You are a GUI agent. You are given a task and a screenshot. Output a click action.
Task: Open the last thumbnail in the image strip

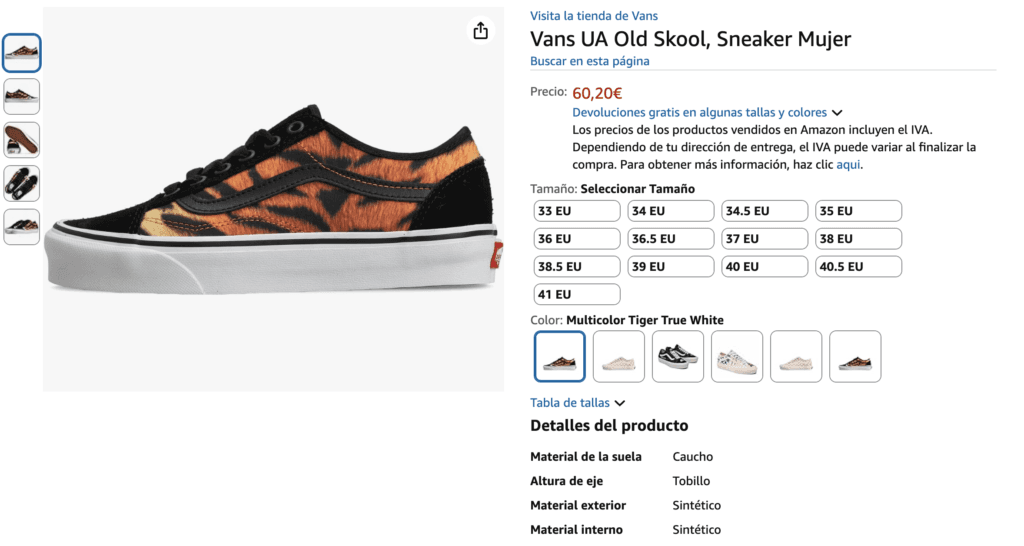click(22, 226)
